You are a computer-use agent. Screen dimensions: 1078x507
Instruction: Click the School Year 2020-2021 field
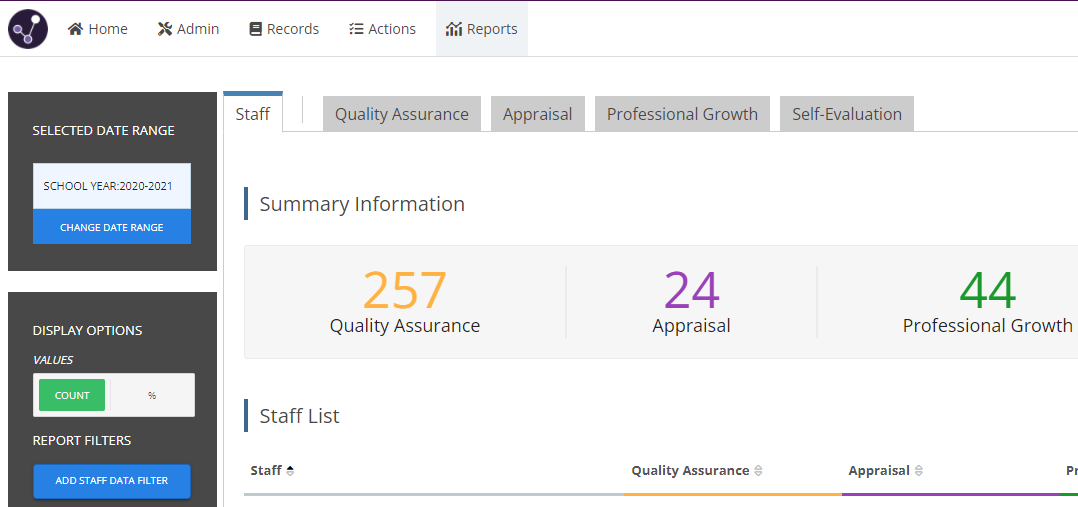(111, 186)
